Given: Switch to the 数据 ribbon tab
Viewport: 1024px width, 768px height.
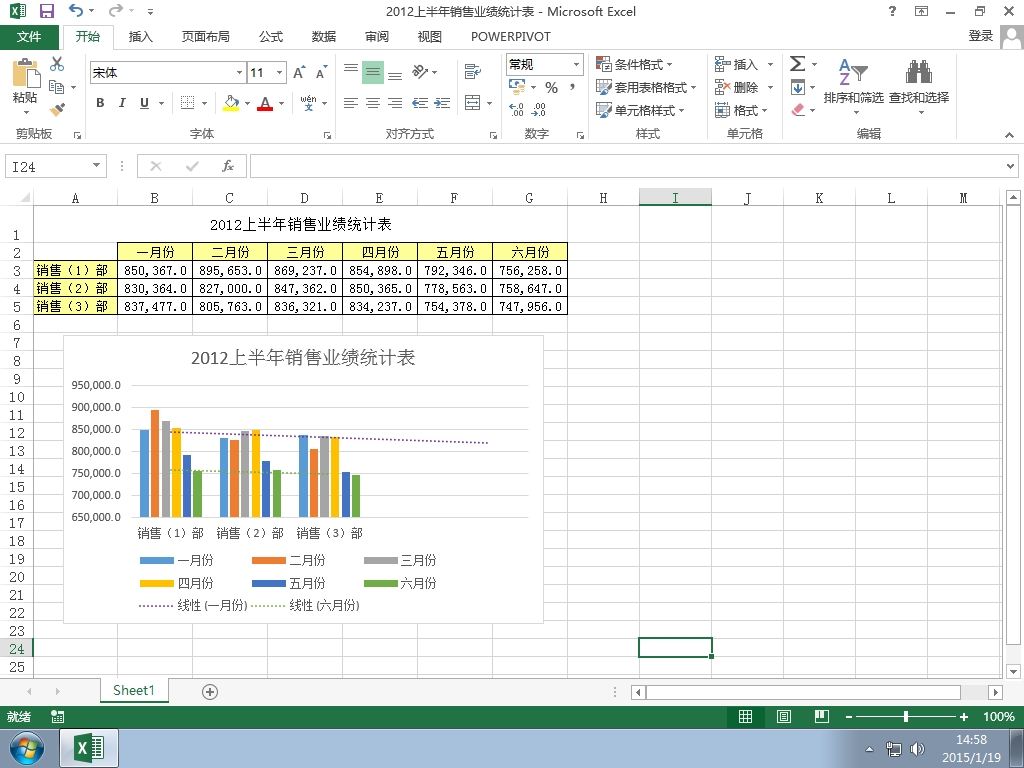Looking at the screenshot, I should (324, 36).
